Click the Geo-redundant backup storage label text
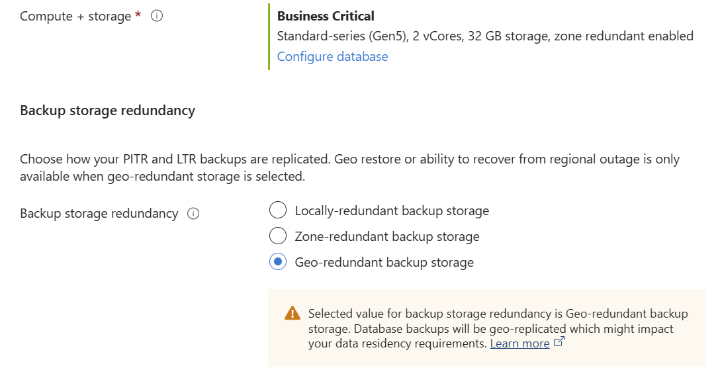Image resolution: width=720 pixels, height=372 pixels. (384, 262)
